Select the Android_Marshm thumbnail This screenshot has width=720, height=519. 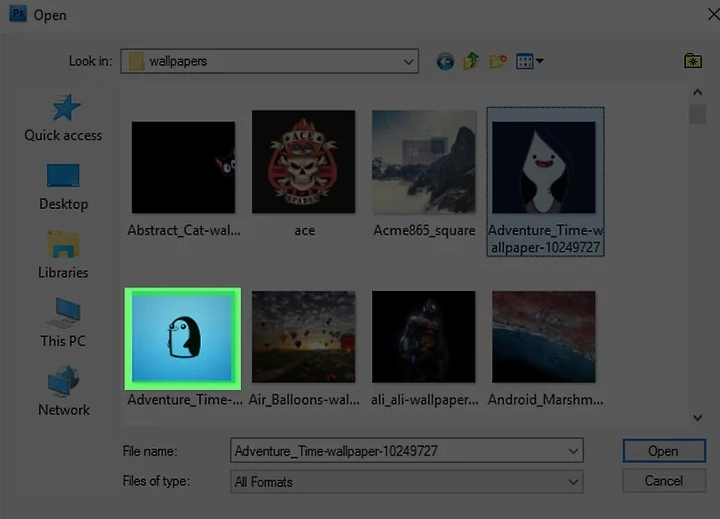point(544,337)
